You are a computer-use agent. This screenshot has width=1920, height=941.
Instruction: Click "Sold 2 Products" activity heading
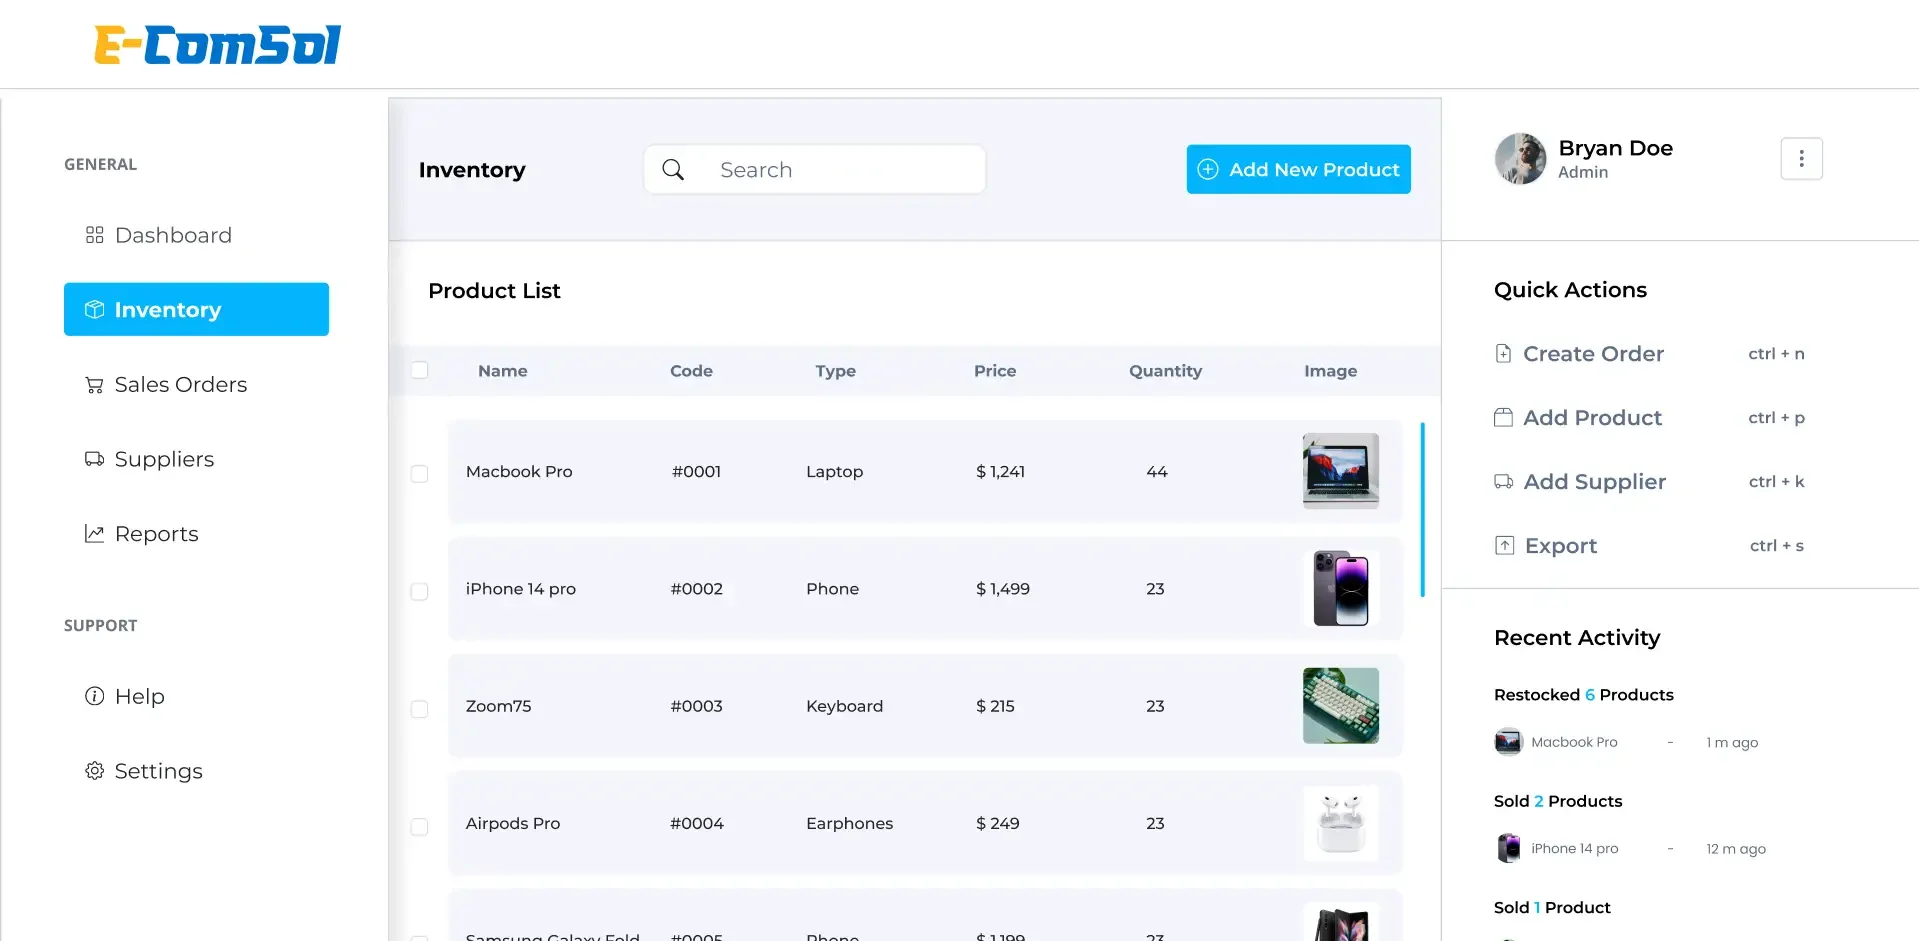[x=1558, y=801]
